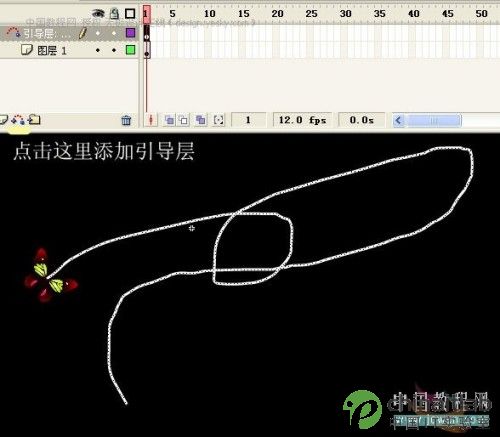
Task: Click green outline color swatch of 图层 1
Action: tap(130, 50)
